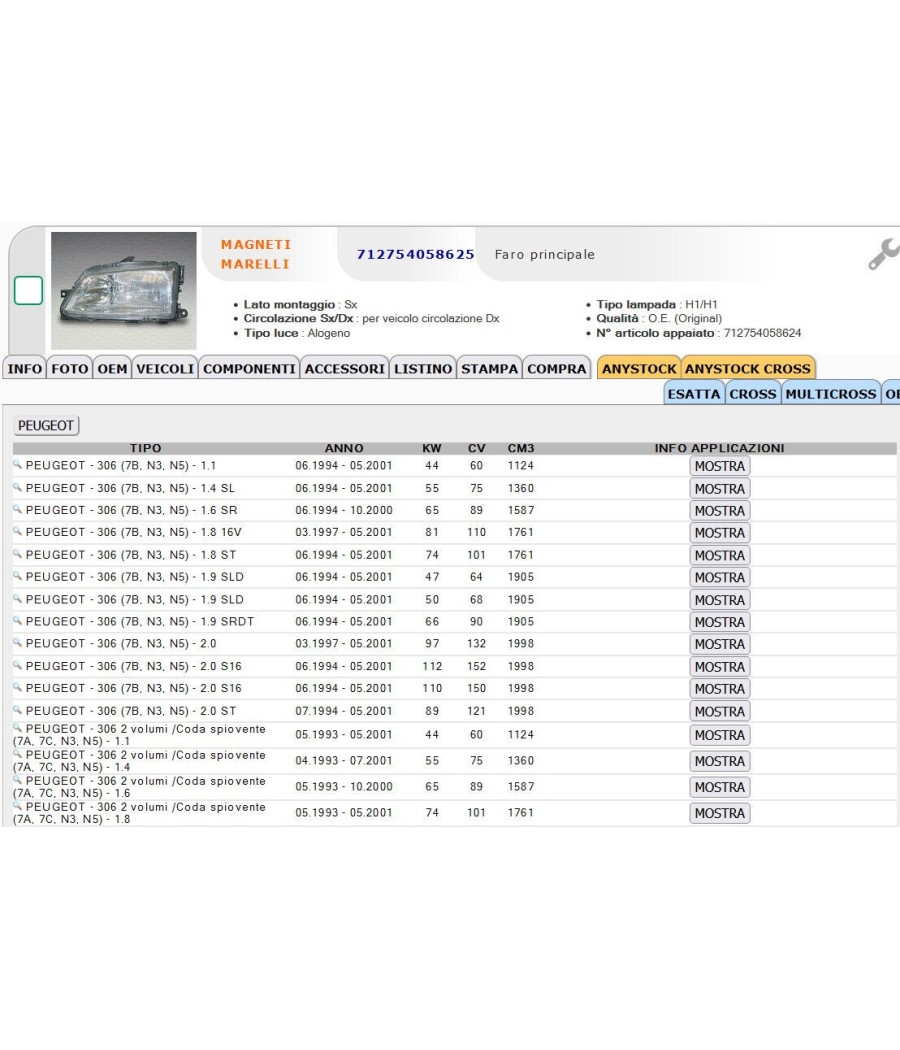Screen dimensions: 900x1050
Task: Click the wrench tool icon
Action: [884, 254]
